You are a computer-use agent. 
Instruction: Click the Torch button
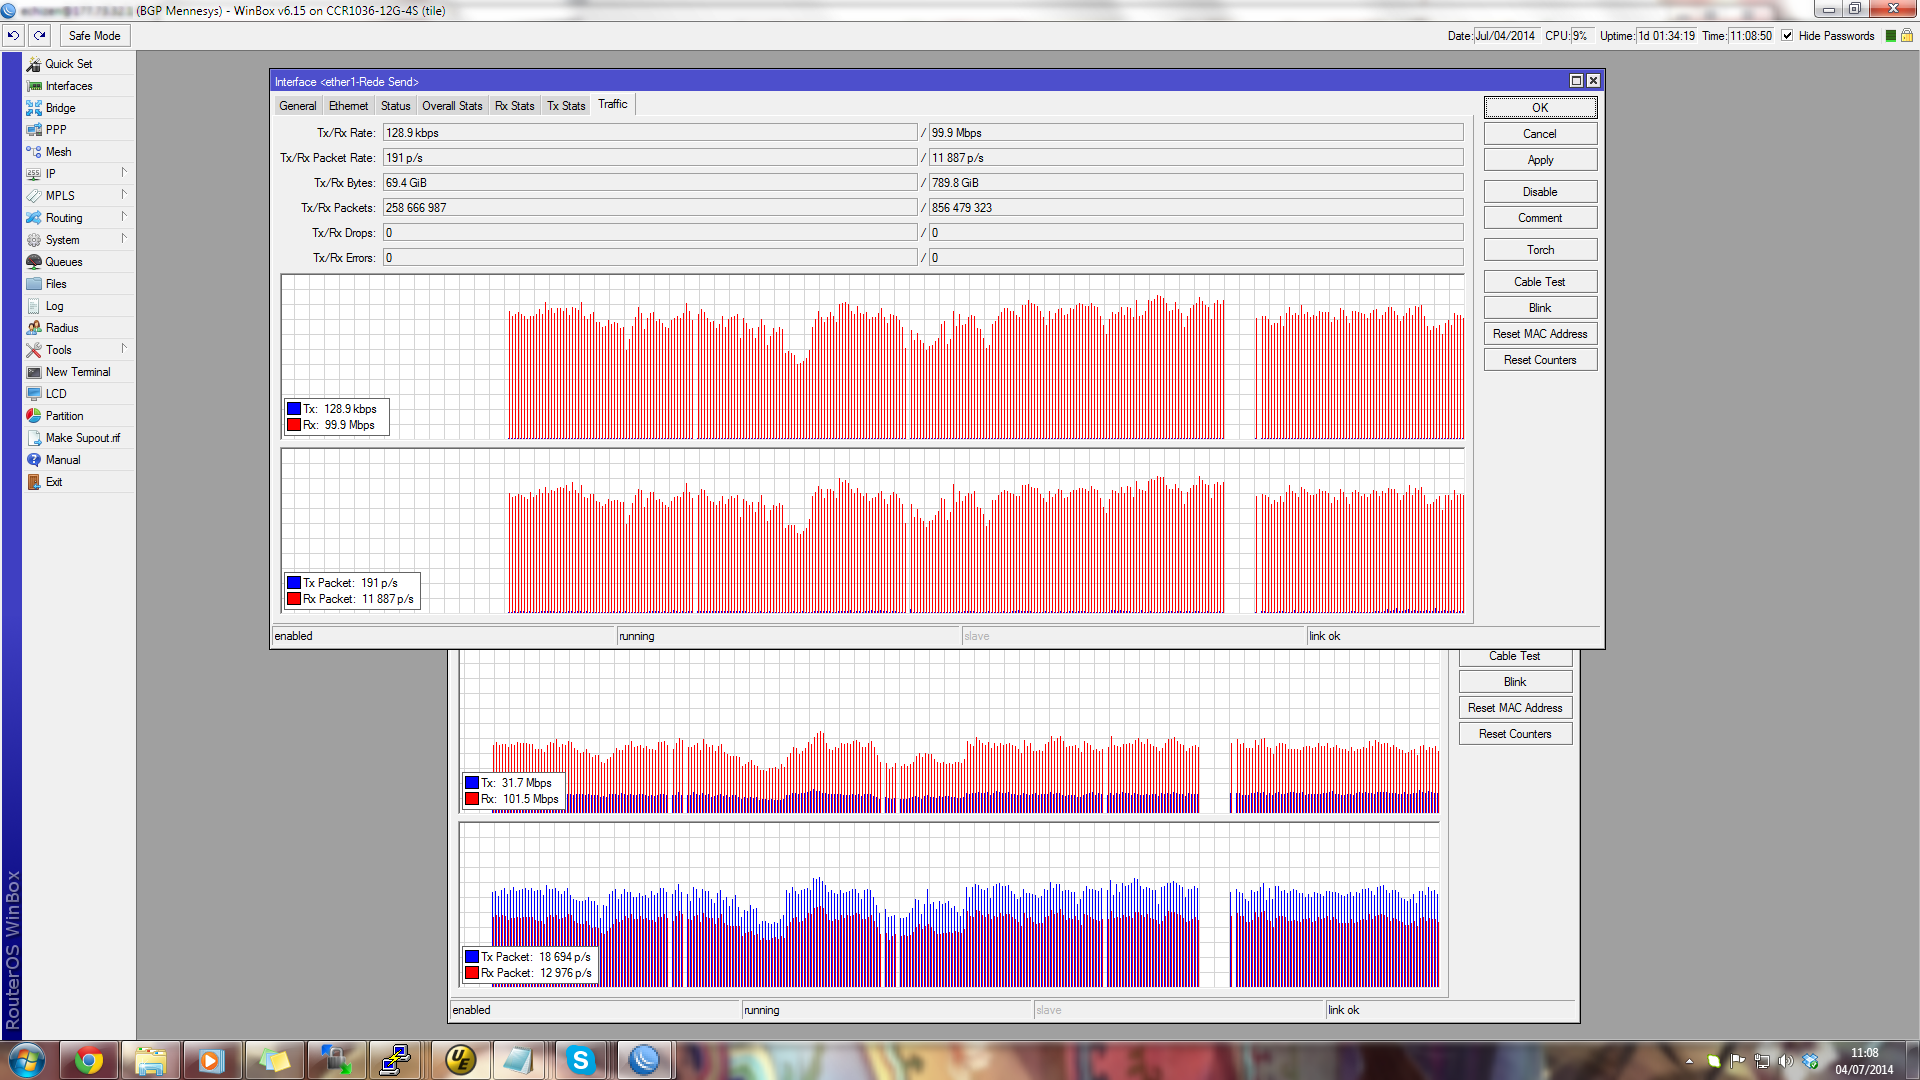pyautogui.click(x=1539, y=249)
